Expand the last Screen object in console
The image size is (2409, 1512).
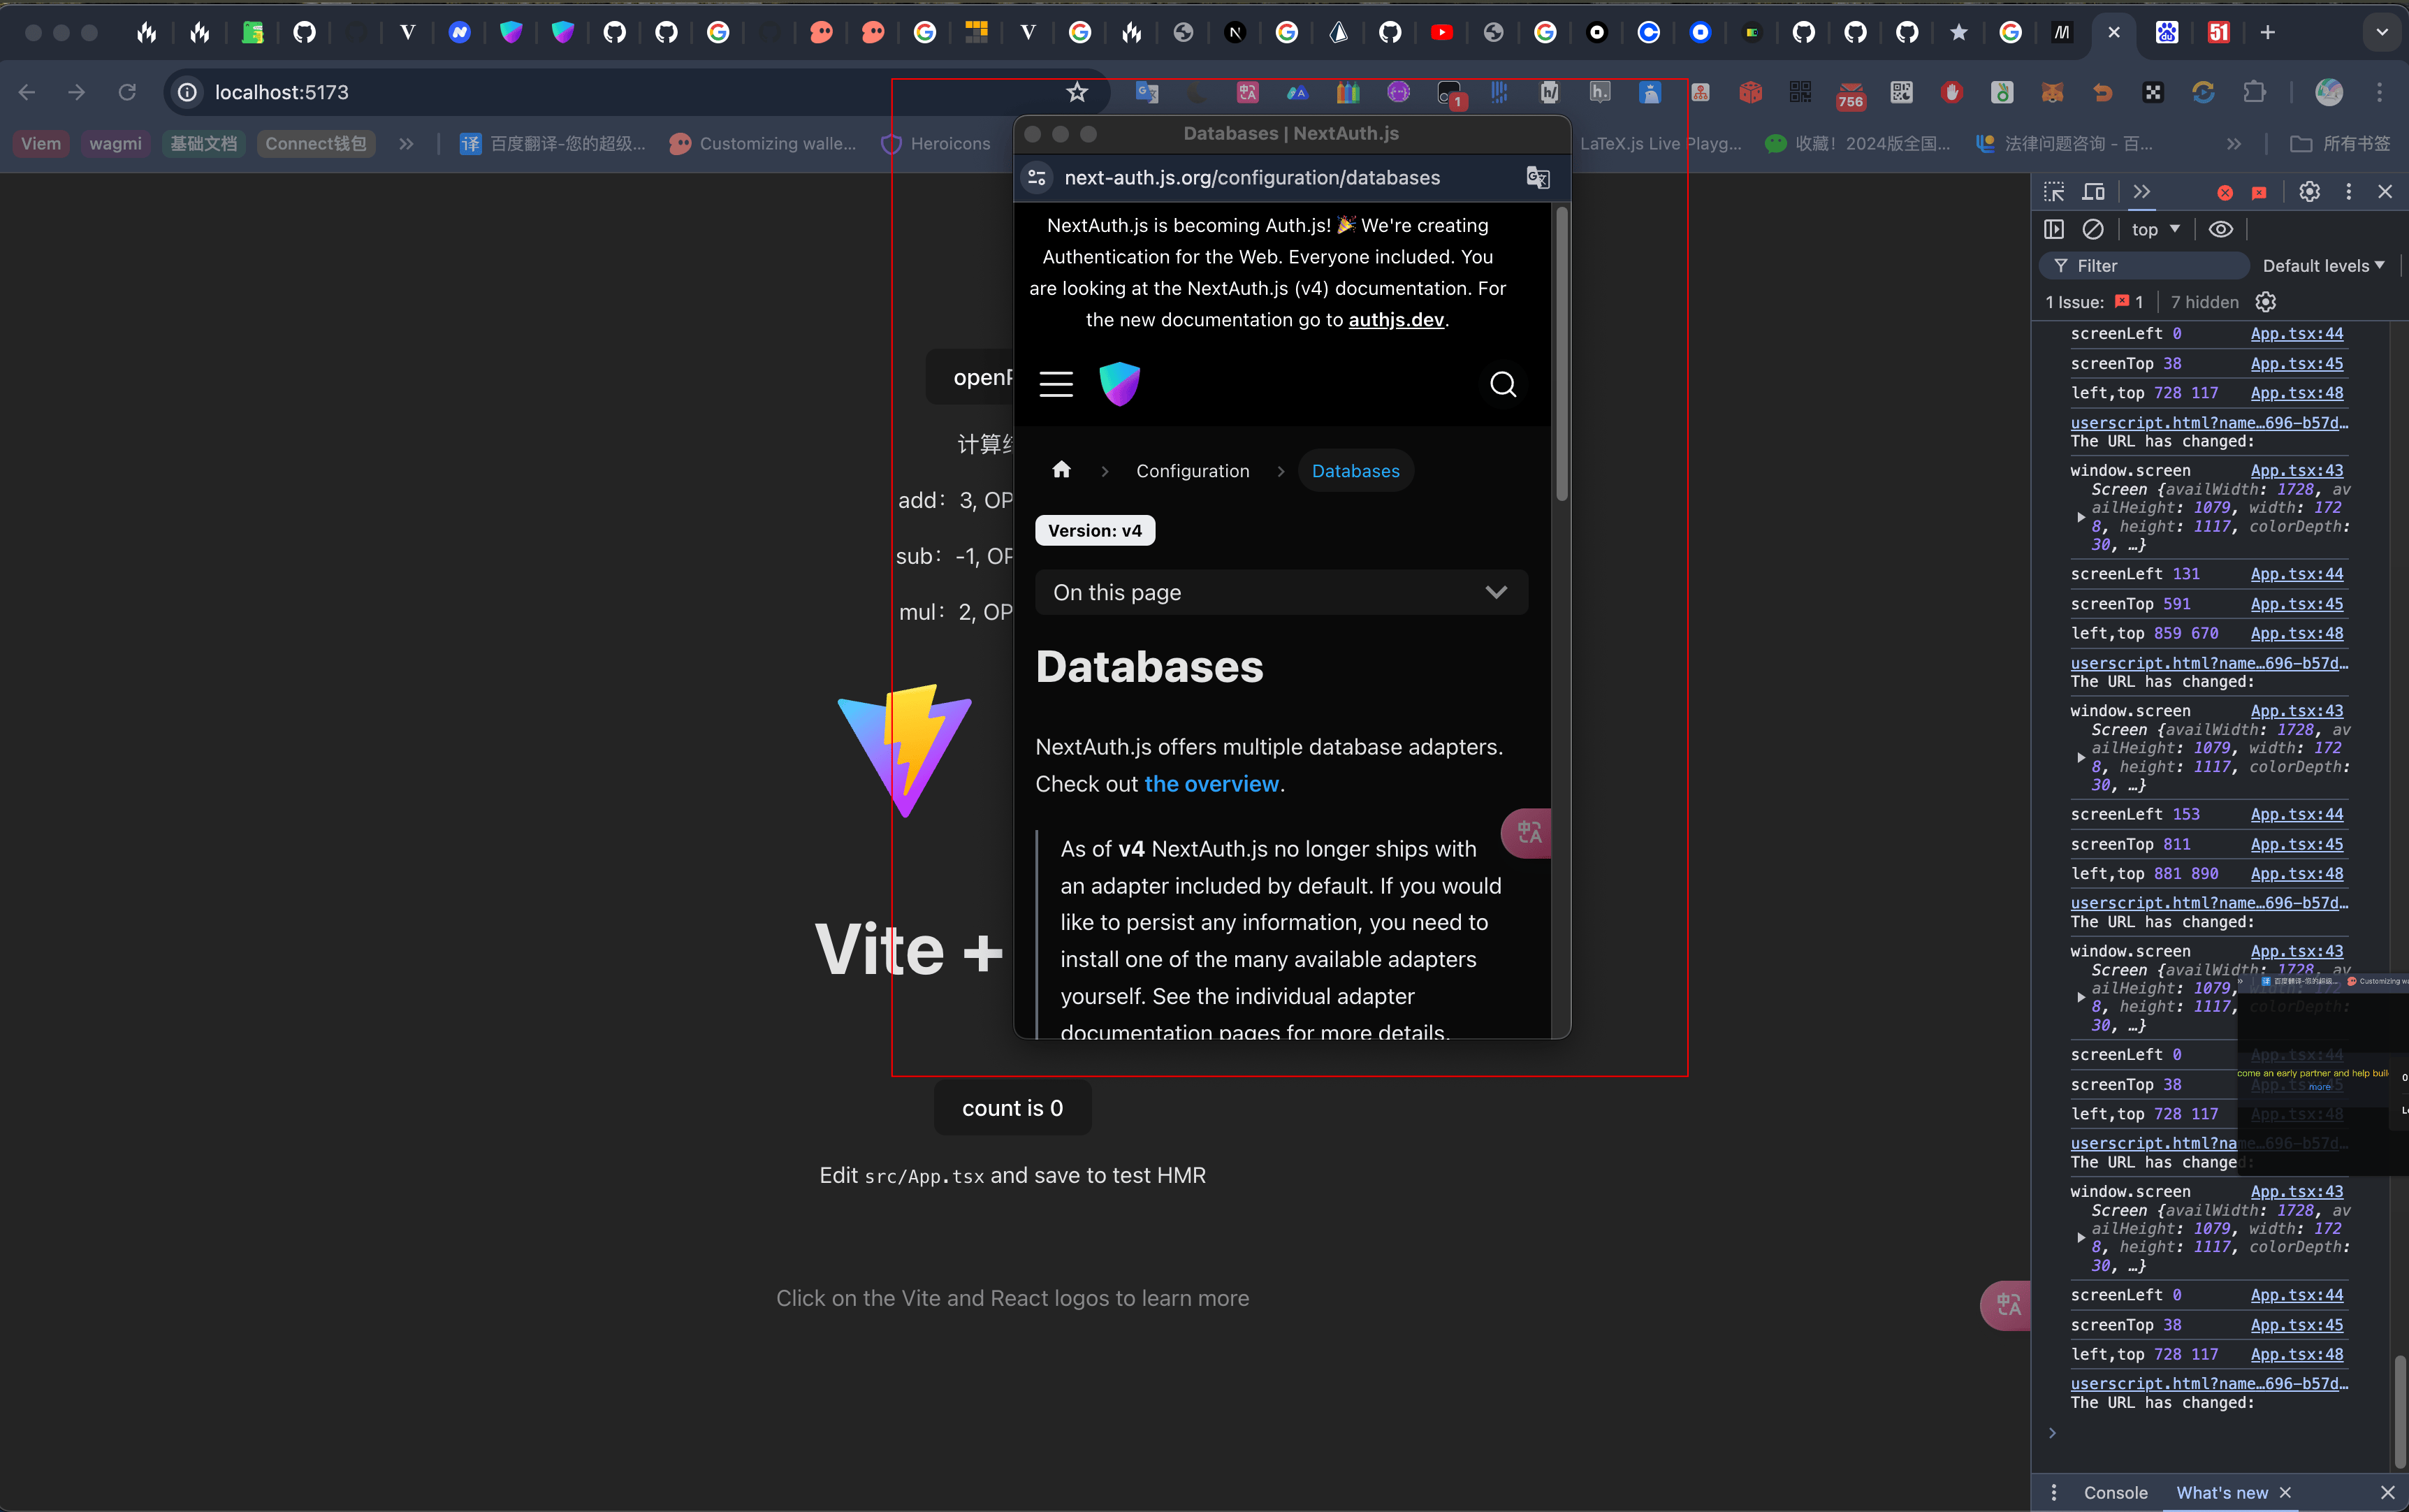(x=2081, y=1238)
